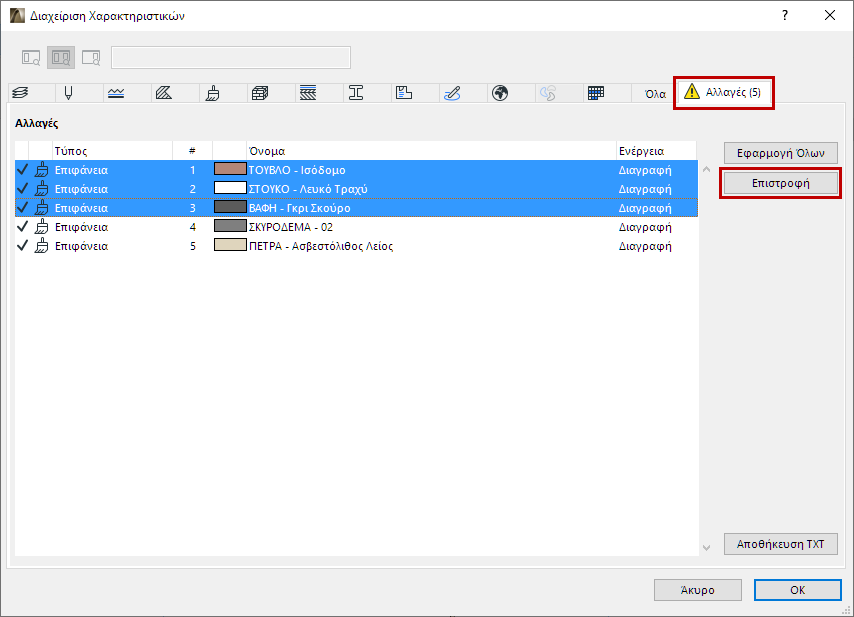
Task: Select the Pen Sets tab icon
Action: tap(68, 93)
